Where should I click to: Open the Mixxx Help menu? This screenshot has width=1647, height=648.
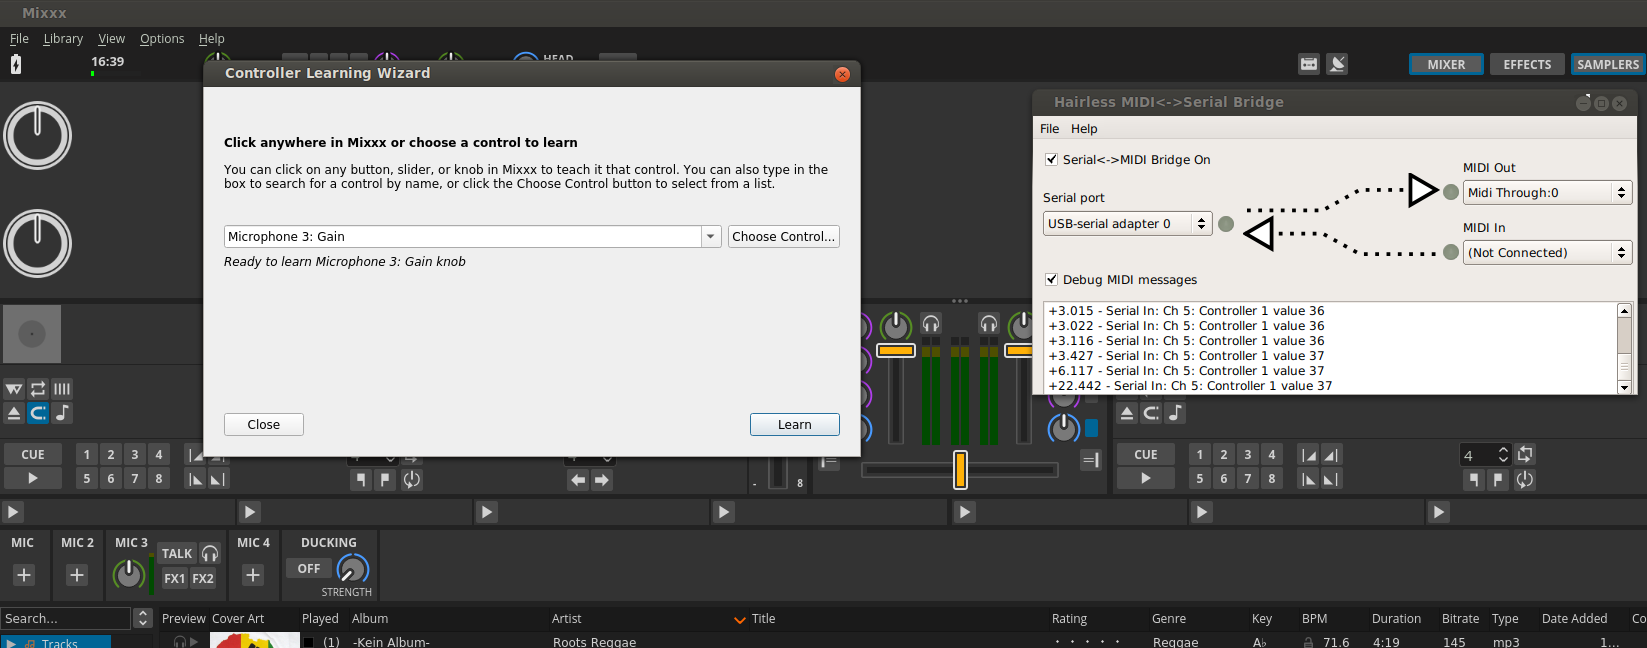tap(211, 39)
